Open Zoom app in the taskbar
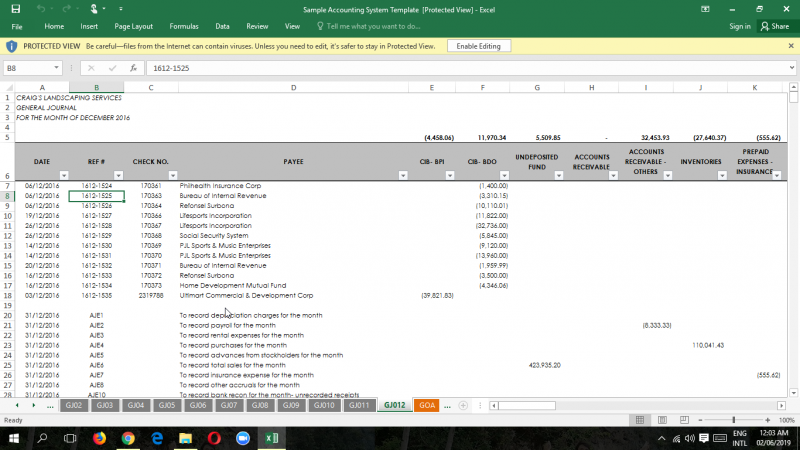Viewport: 800px width, 450px height. [x=242, y=438]
